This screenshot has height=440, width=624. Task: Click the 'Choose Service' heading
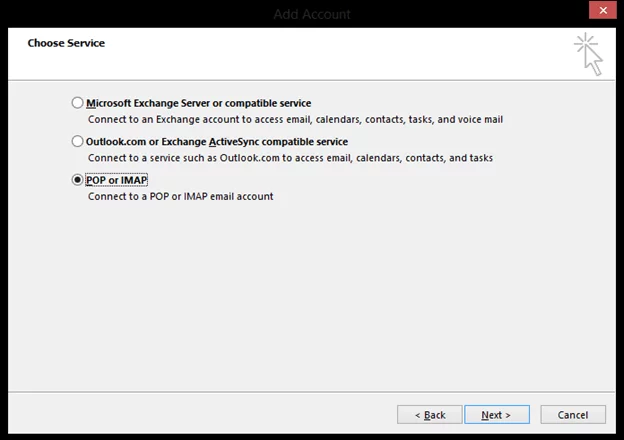click(66, 43)
